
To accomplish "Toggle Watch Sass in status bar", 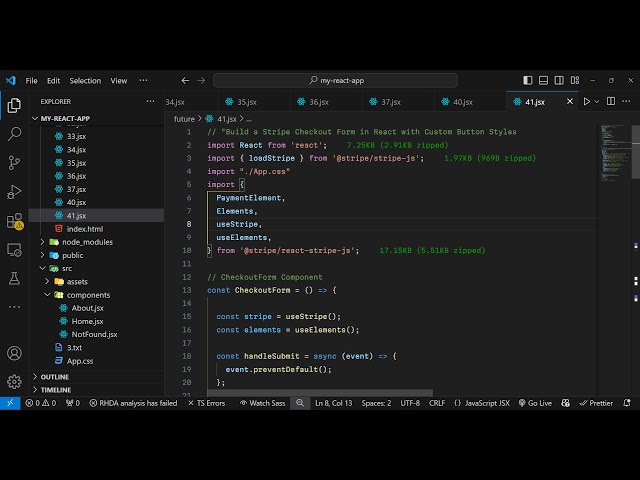I will coord(262,403).
